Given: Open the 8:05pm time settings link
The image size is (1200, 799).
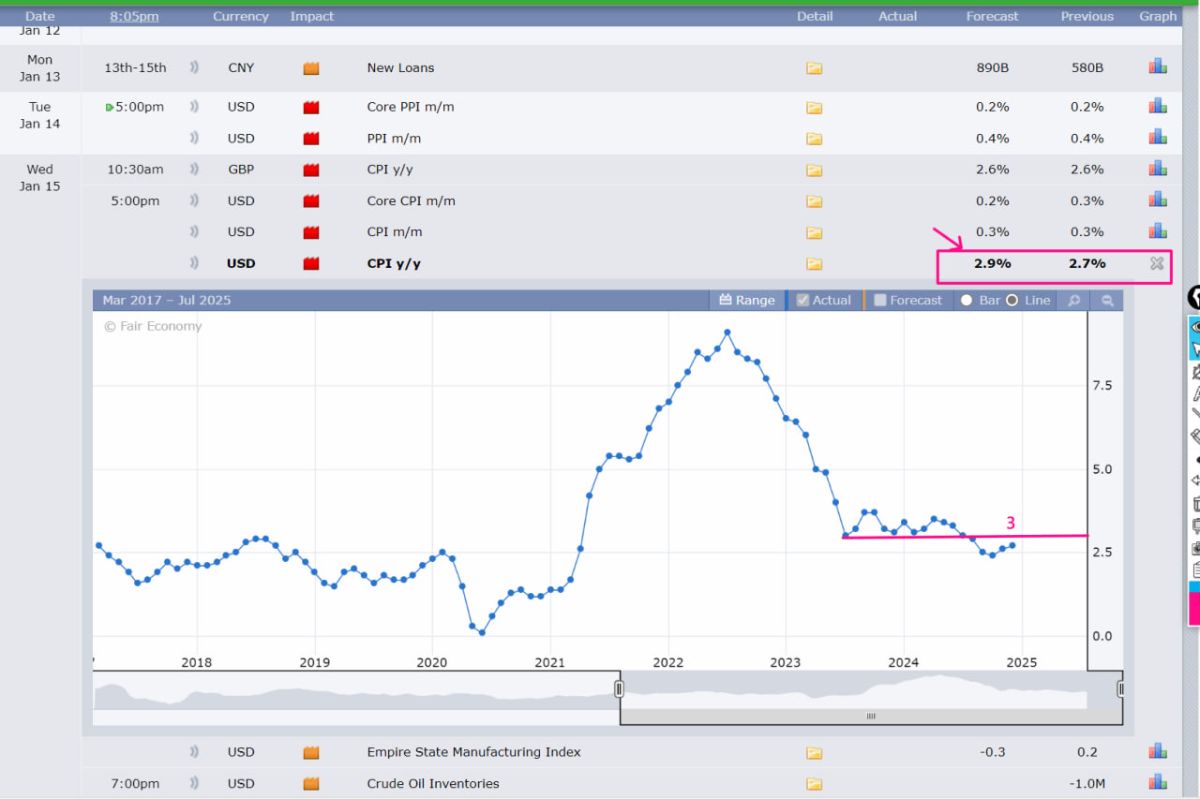Looking at the screenshot, I should pos(134,16).
